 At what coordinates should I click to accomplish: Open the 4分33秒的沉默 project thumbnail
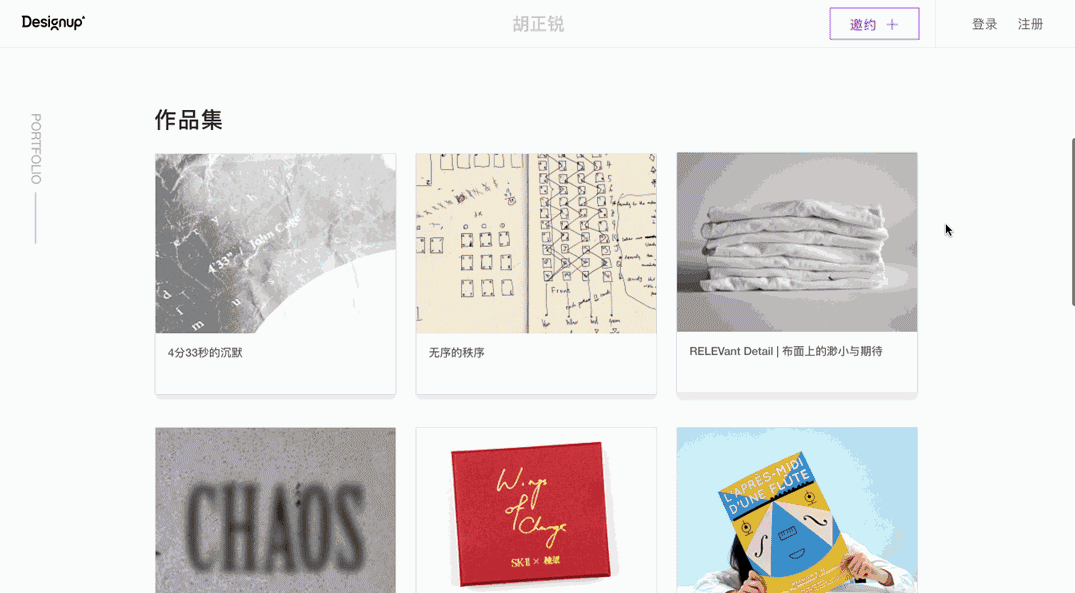click(276, 243)
